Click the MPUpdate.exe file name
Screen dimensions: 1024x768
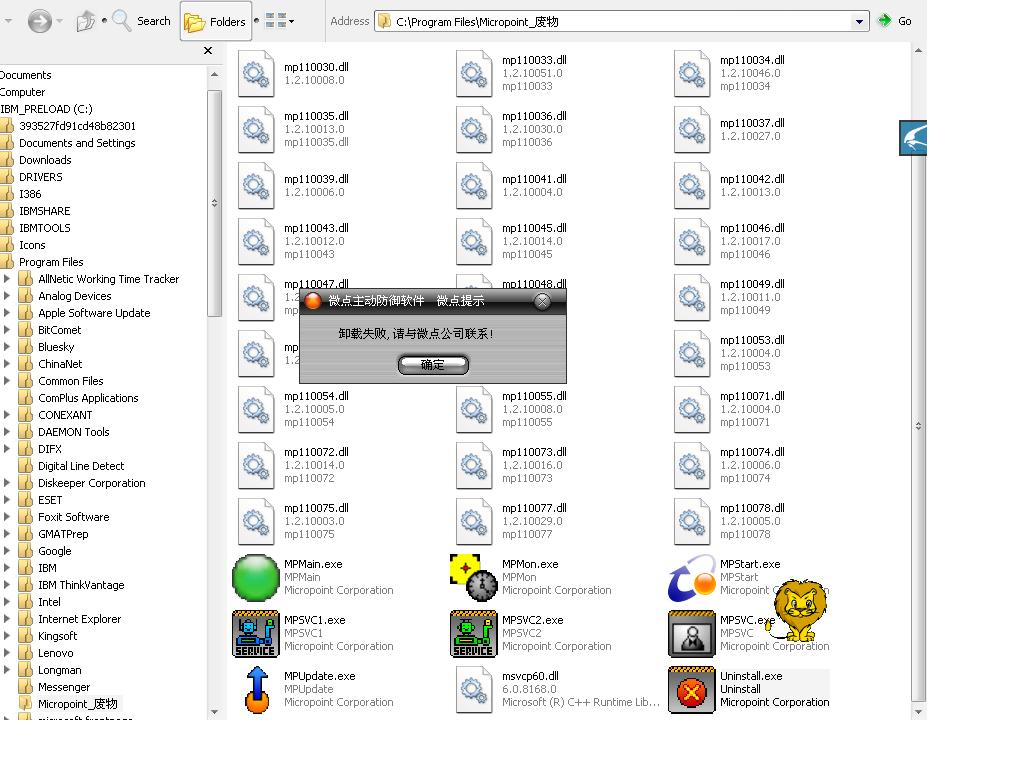pos(319,676)
